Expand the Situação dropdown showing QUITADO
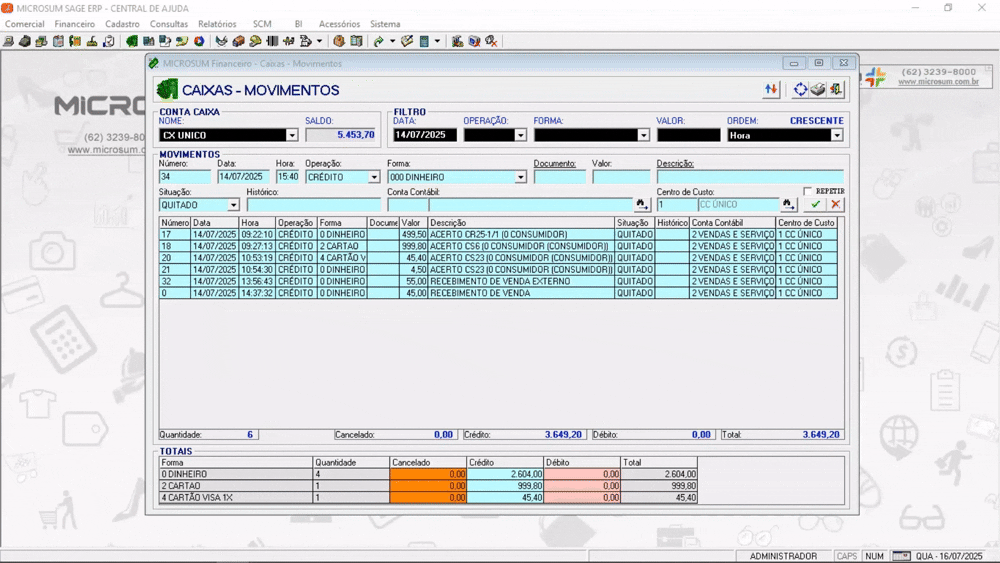 233,205
